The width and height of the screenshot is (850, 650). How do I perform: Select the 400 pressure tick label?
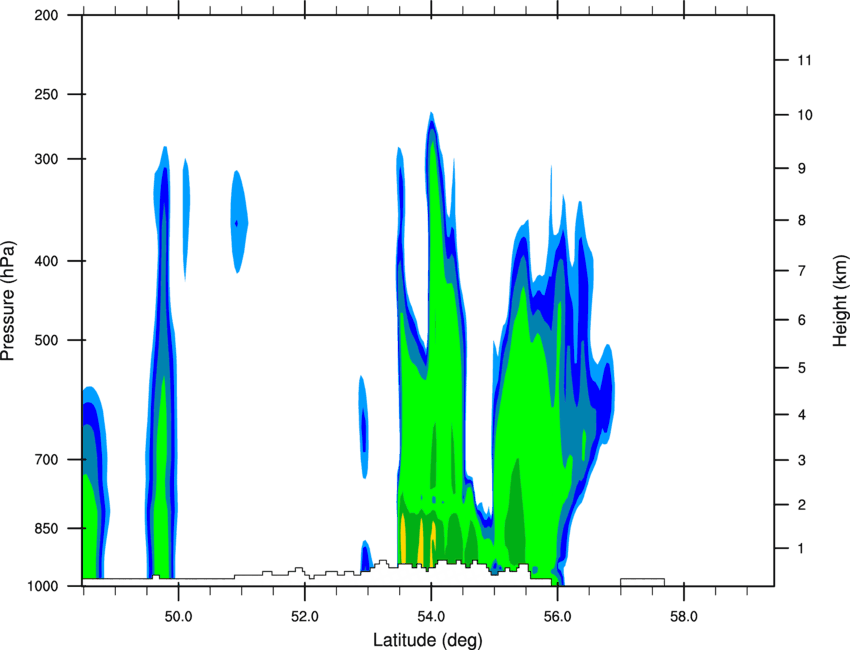click(x=46, y=261)
